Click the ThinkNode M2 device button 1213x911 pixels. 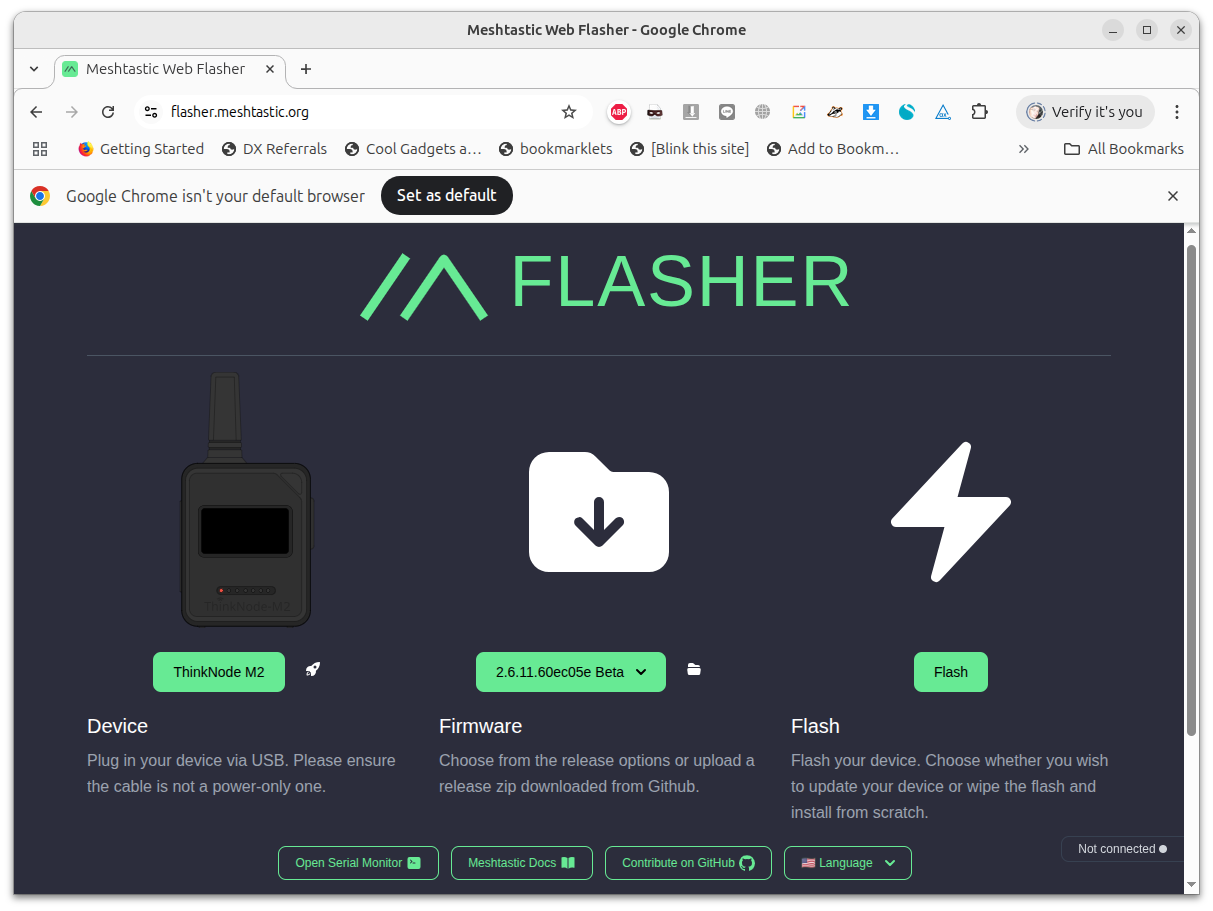pos(219,672)
